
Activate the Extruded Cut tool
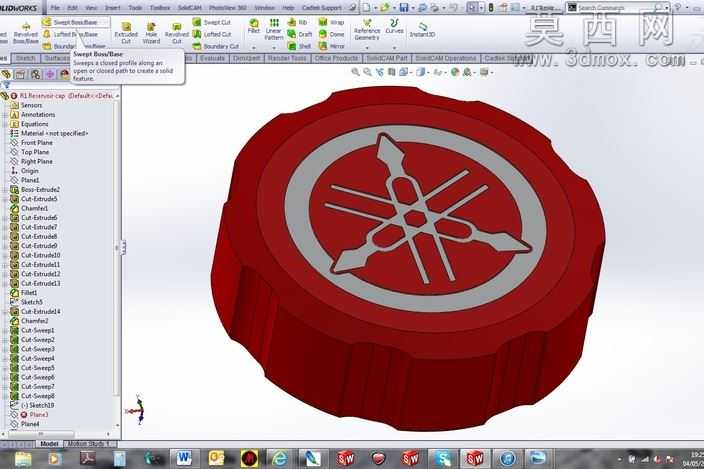point(126,33)
